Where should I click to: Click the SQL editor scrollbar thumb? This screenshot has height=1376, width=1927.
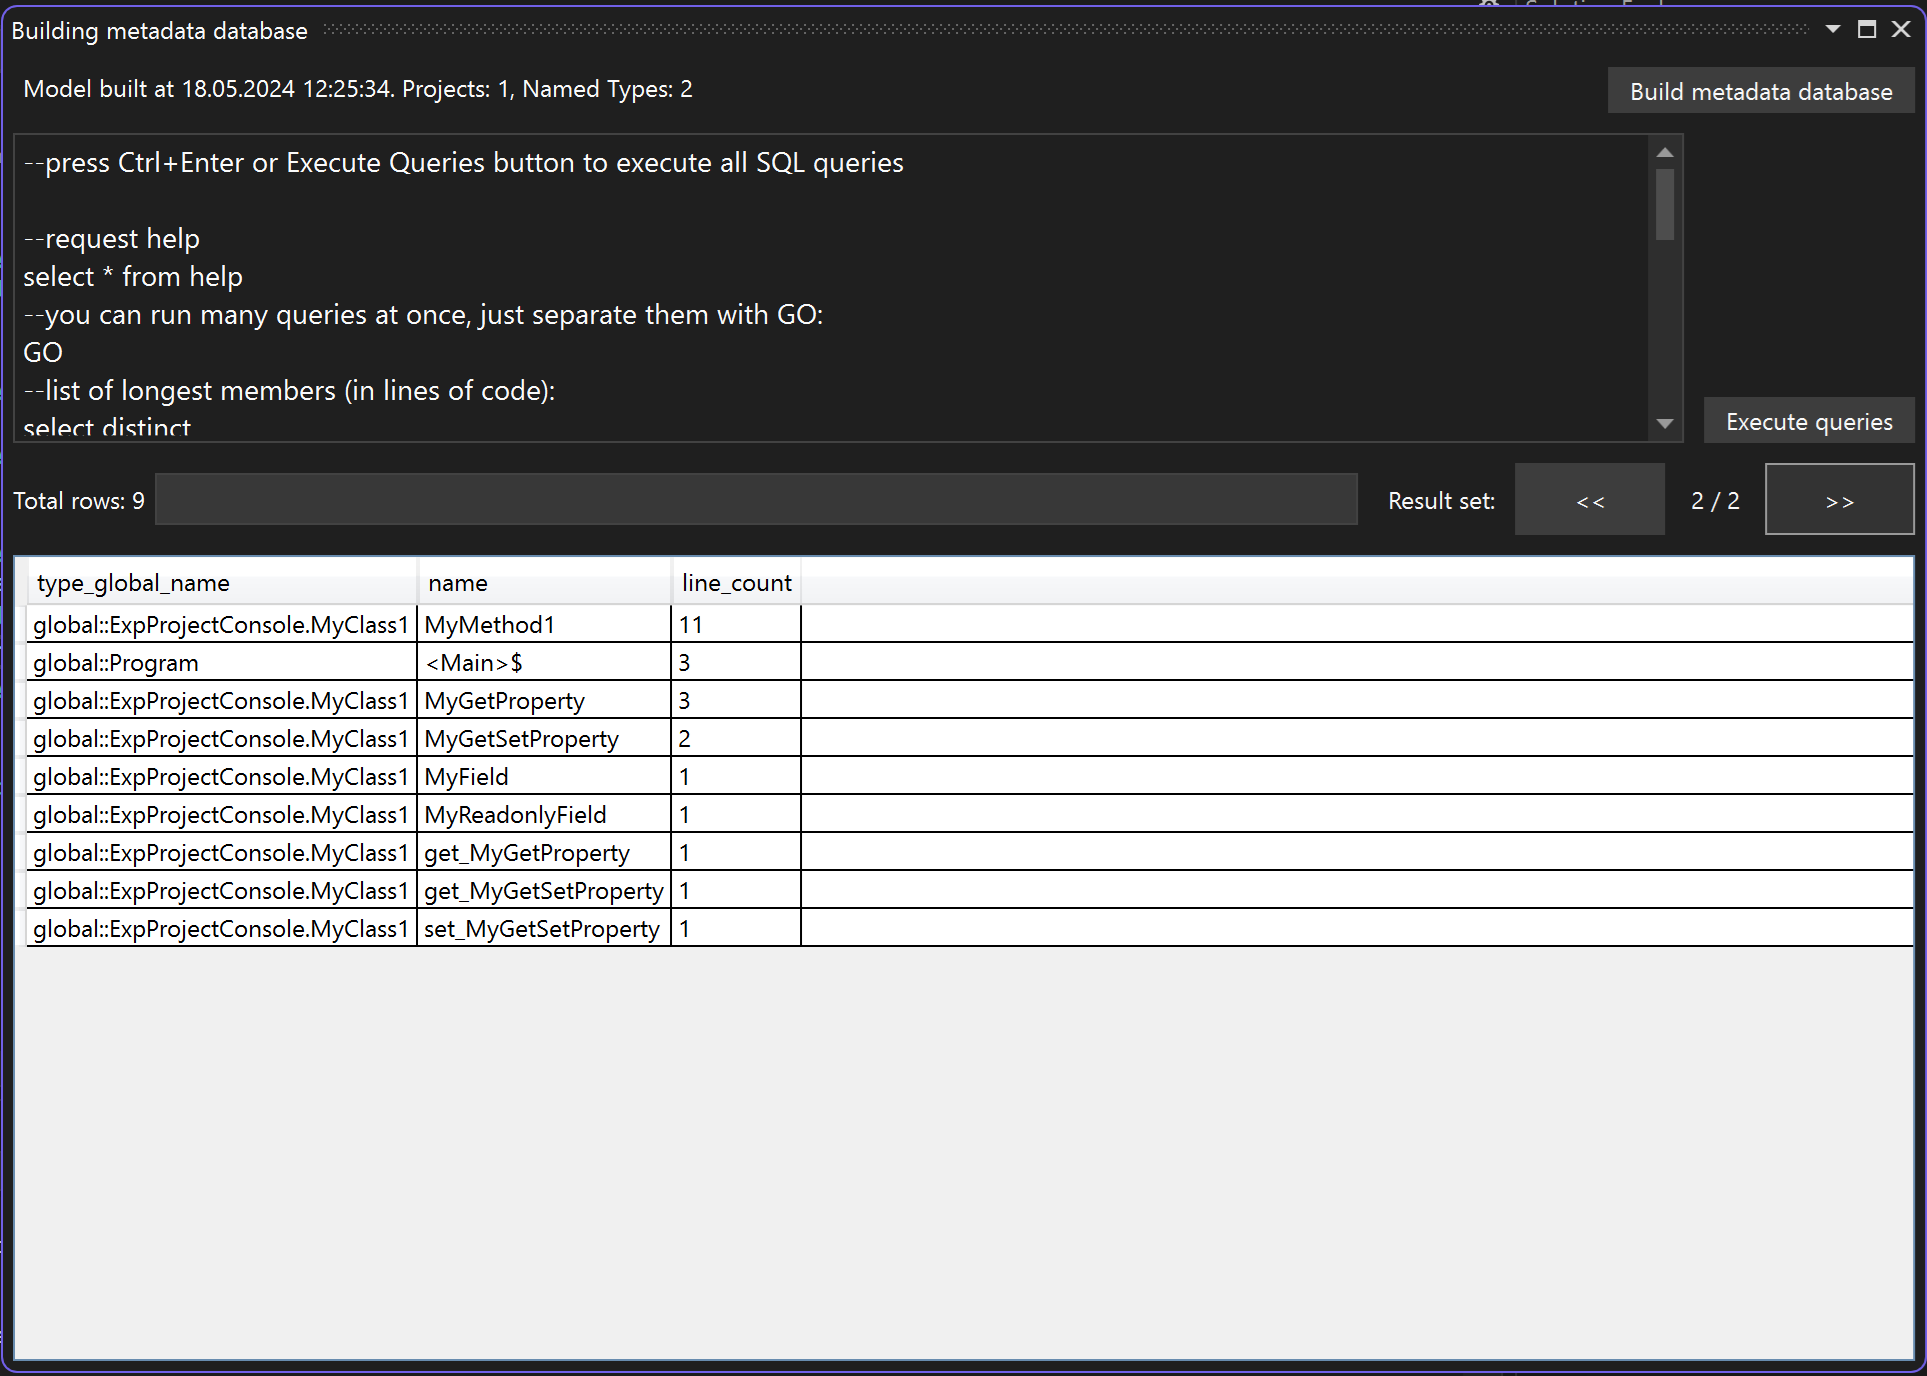click(1665, 205)
